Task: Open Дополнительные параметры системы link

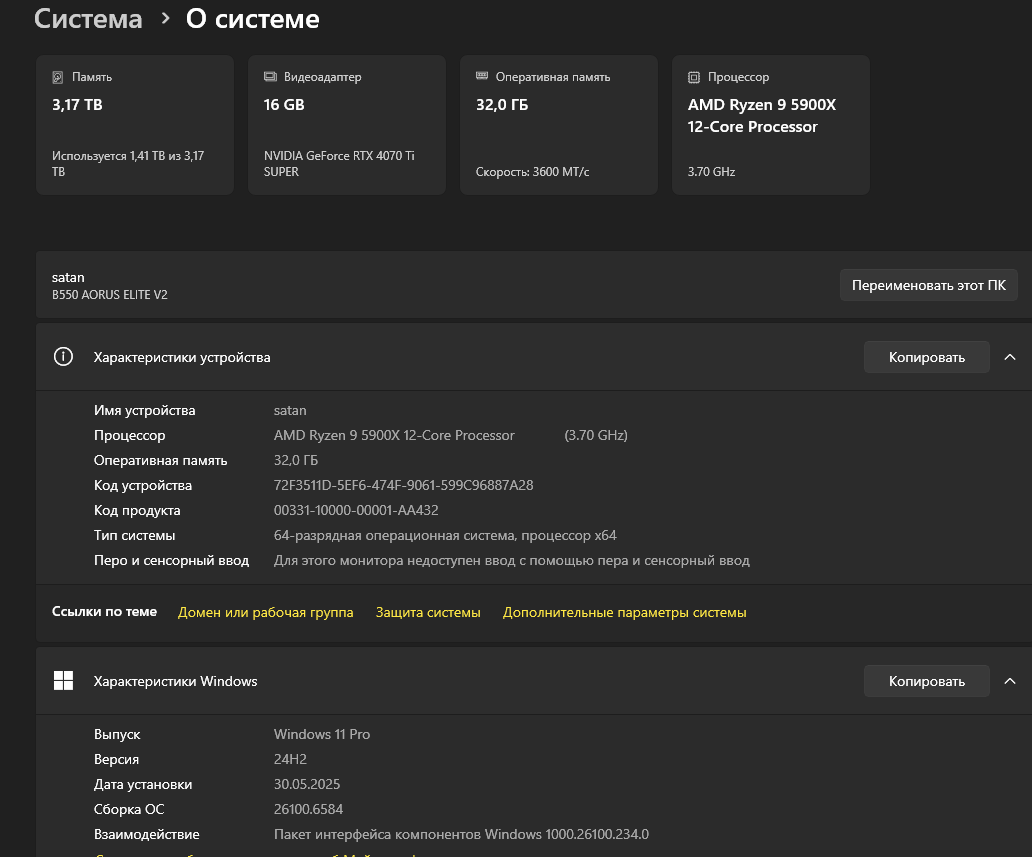Action: click(x=624, y=612)
